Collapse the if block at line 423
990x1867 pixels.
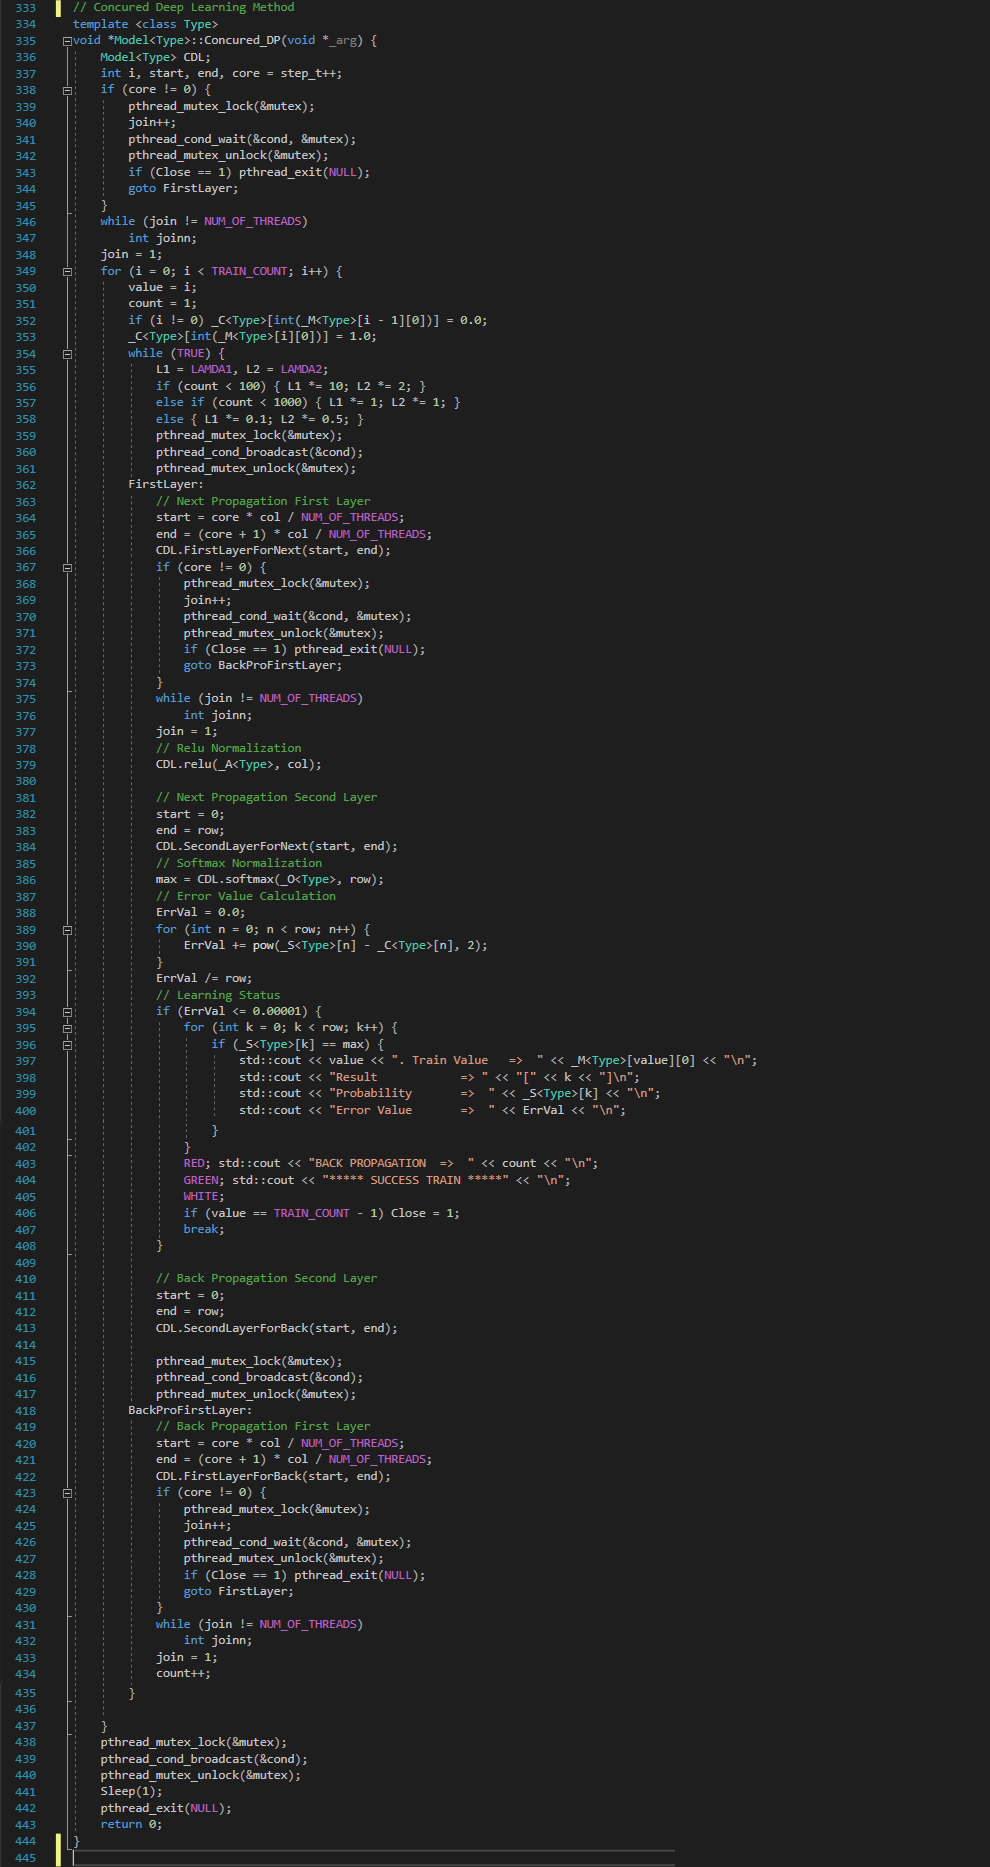click(x=67, y=1493)
